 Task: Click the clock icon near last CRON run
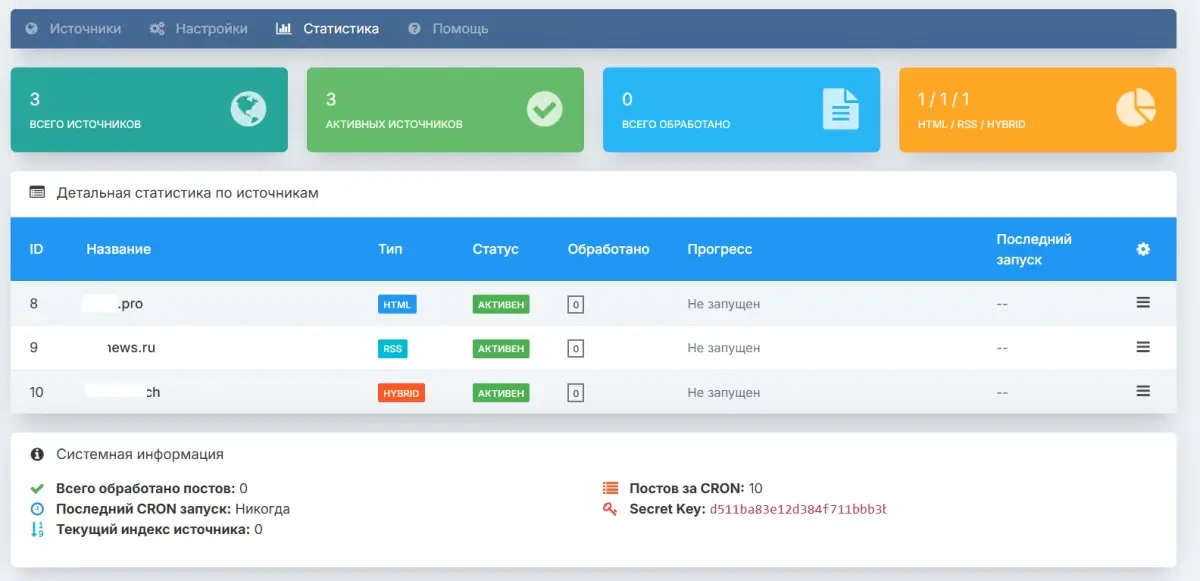coord(38,509)
